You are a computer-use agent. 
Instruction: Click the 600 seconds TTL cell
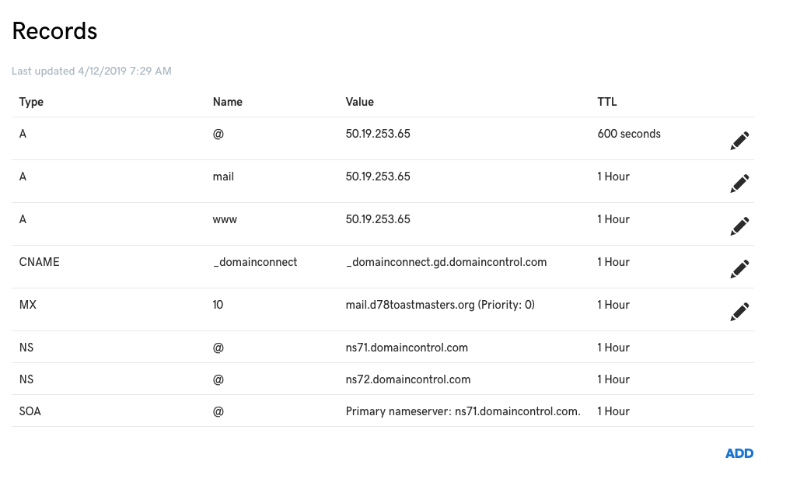[x=629, y=134]
